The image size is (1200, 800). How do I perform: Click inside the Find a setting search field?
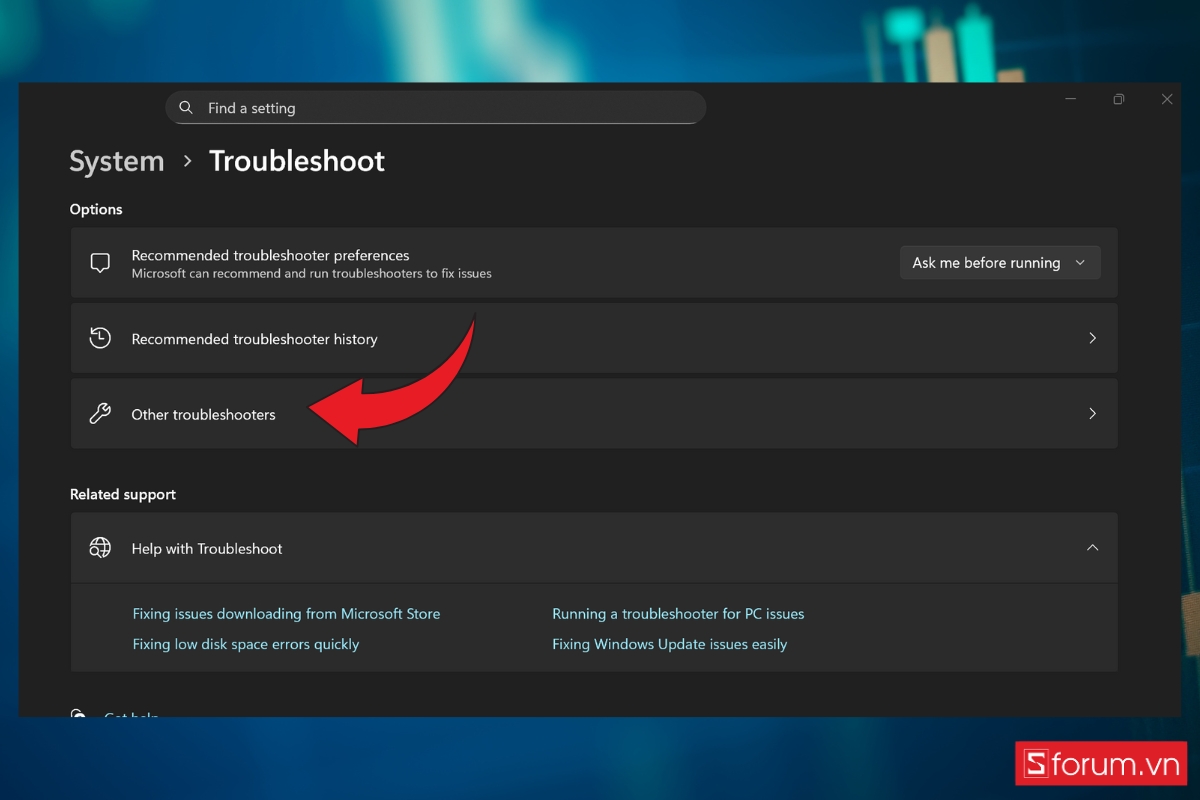[435, 107]
